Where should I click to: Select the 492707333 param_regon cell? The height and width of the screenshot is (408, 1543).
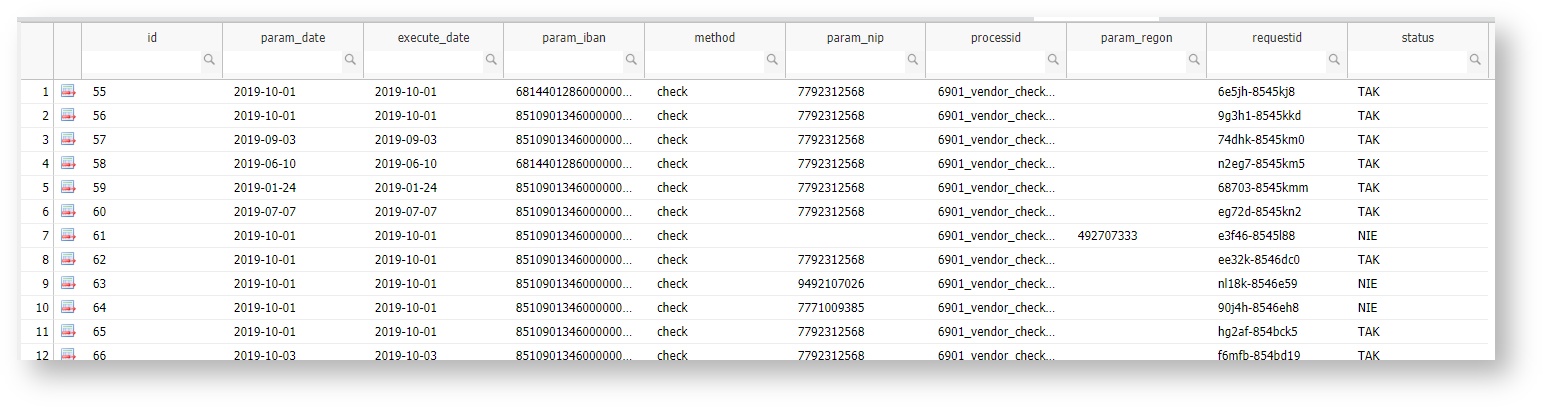click(x=1107, y=236)
